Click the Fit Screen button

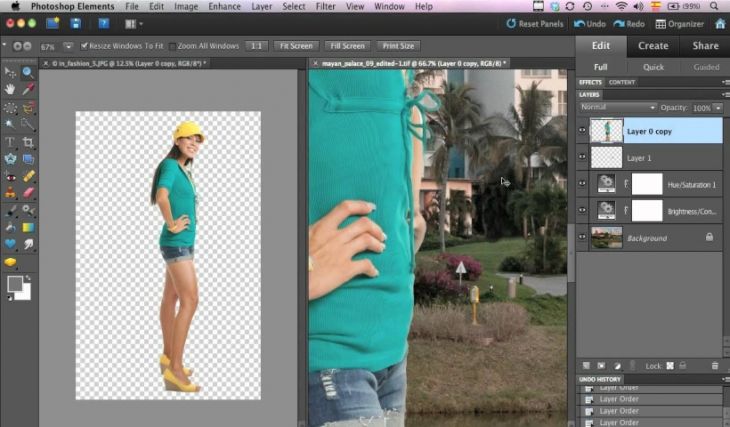pos(296,46)
